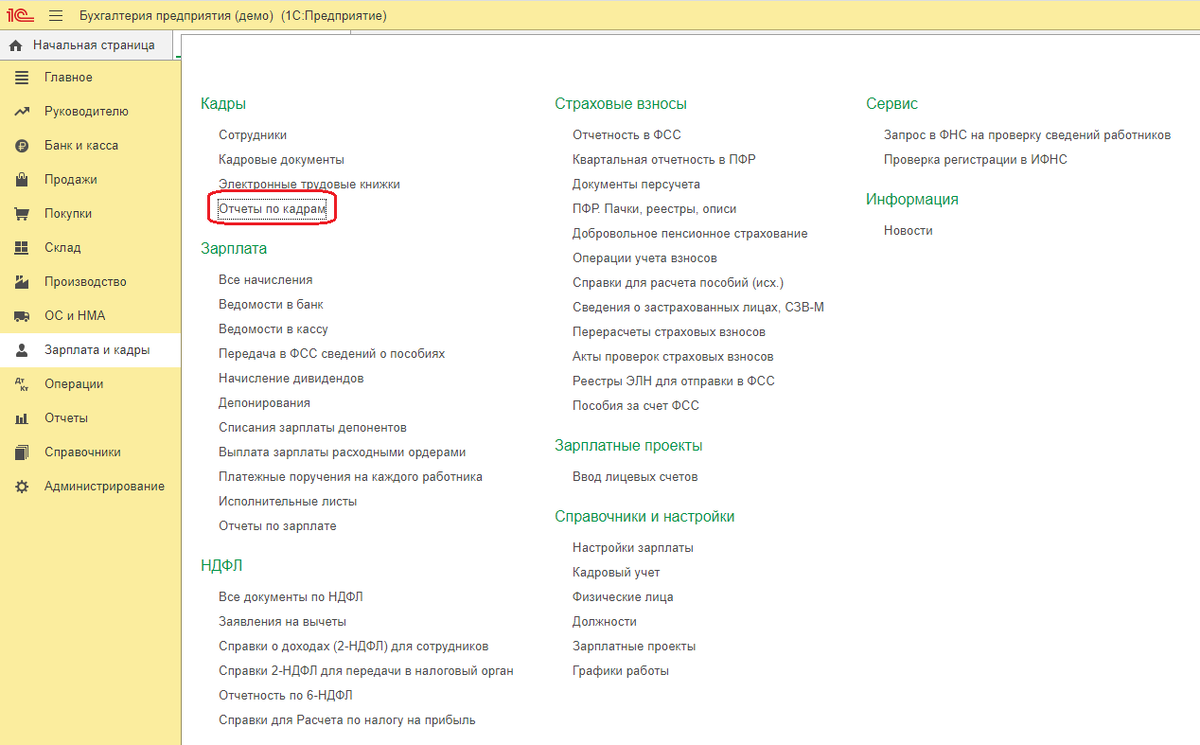Open Пособия за счет ФСС
Image resolution: width=1200 pixels, height=745 pixels.
coord(635,406)
